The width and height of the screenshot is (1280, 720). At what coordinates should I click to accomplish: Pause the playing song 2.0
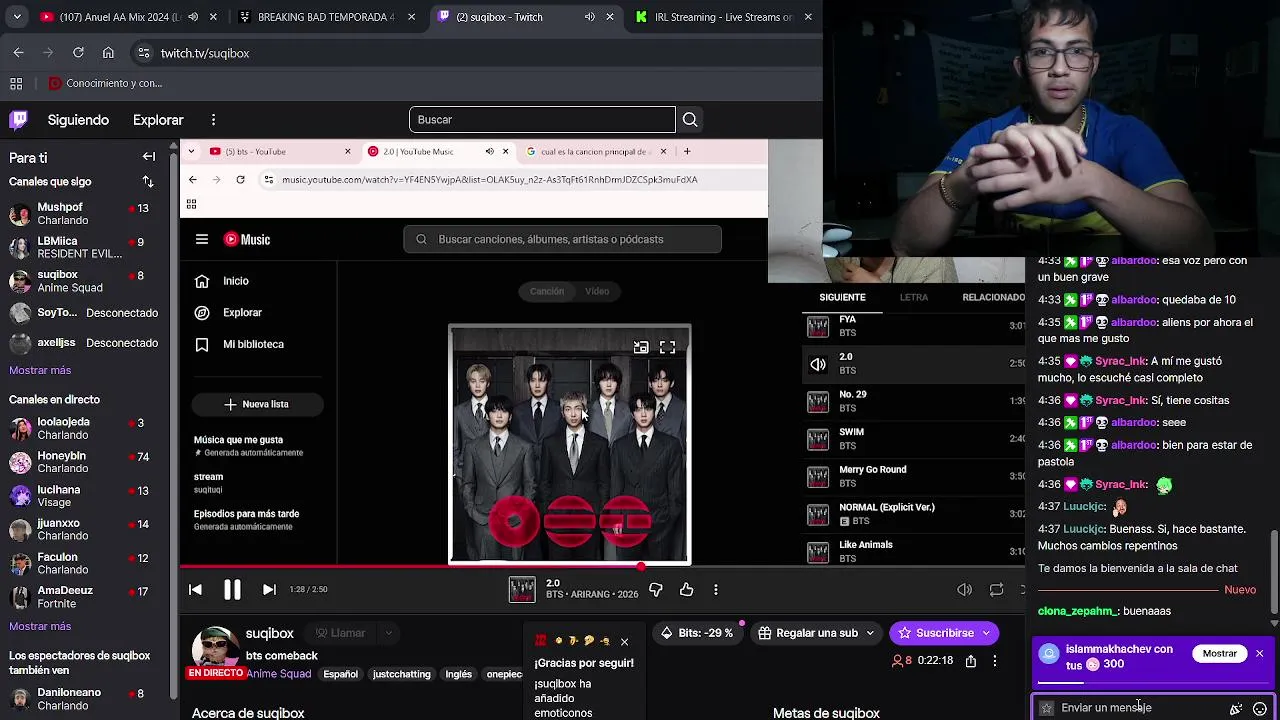(x=232, y=590)
